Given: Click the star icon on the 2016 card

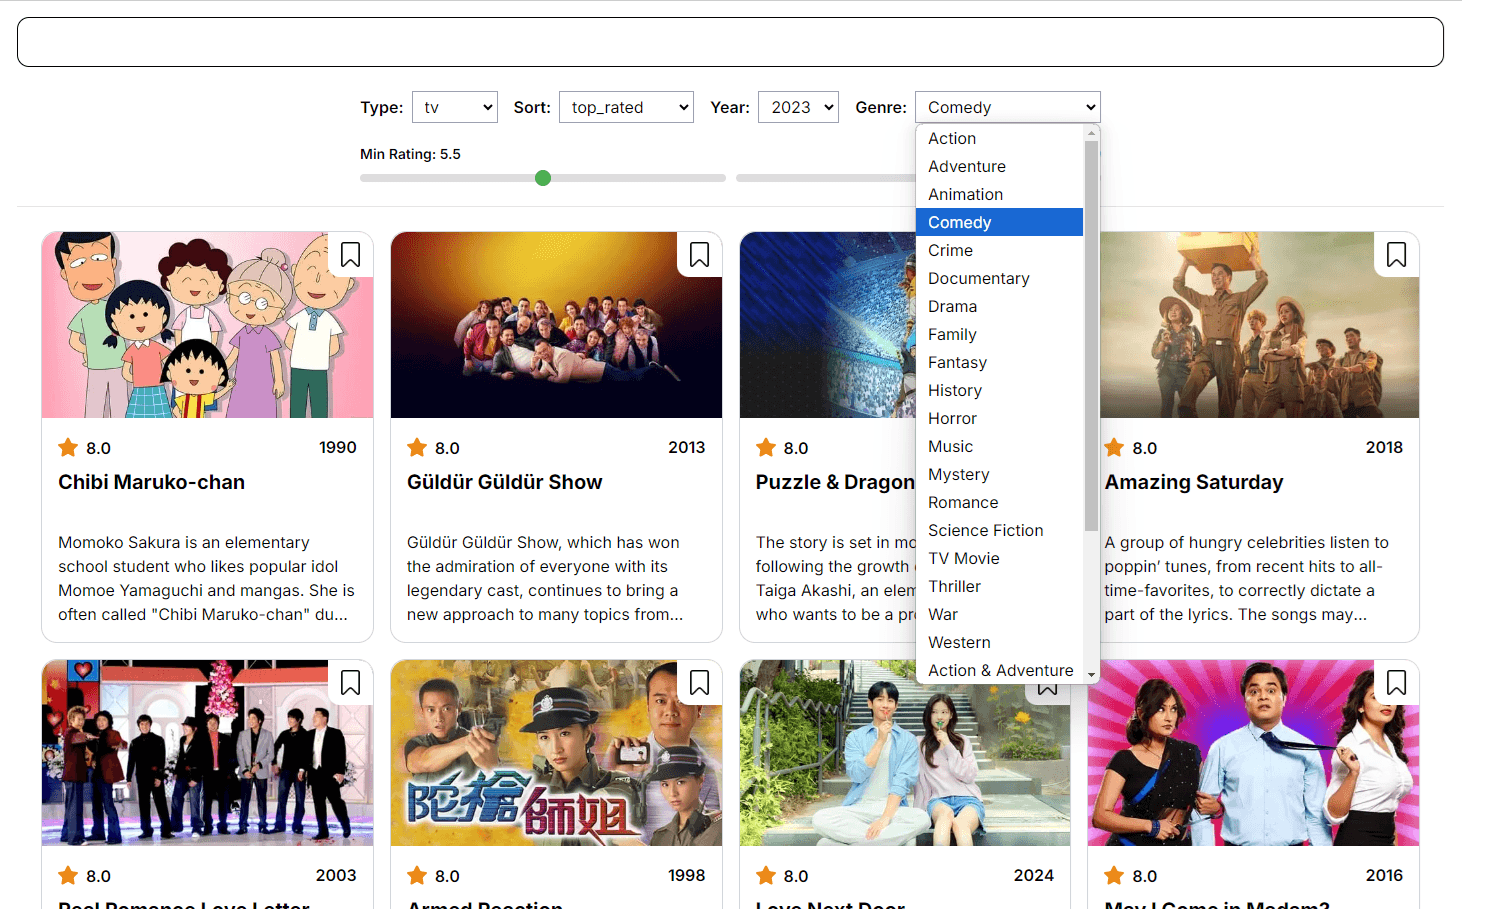Looking at the screenshot, I should pyautogui.click(x=1114, y=875).
